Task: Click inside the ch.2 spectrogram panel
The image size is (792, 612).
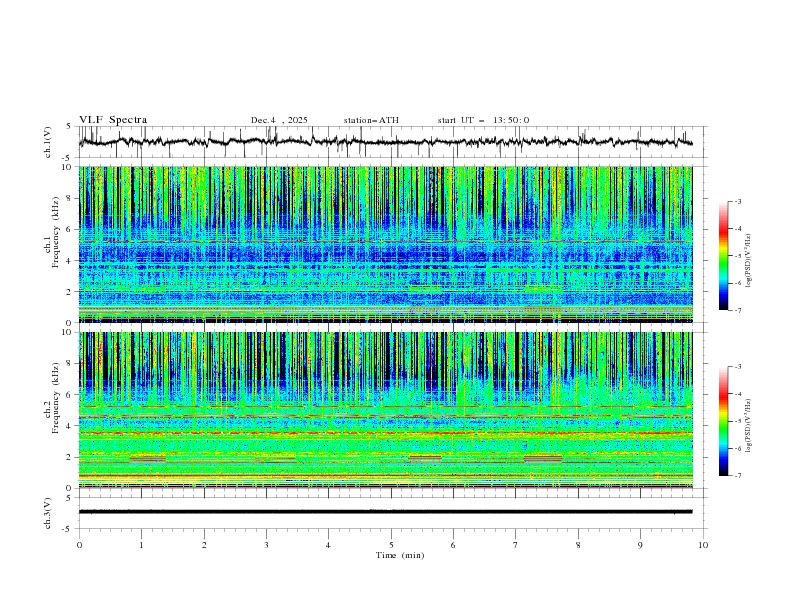Action: 385,410
